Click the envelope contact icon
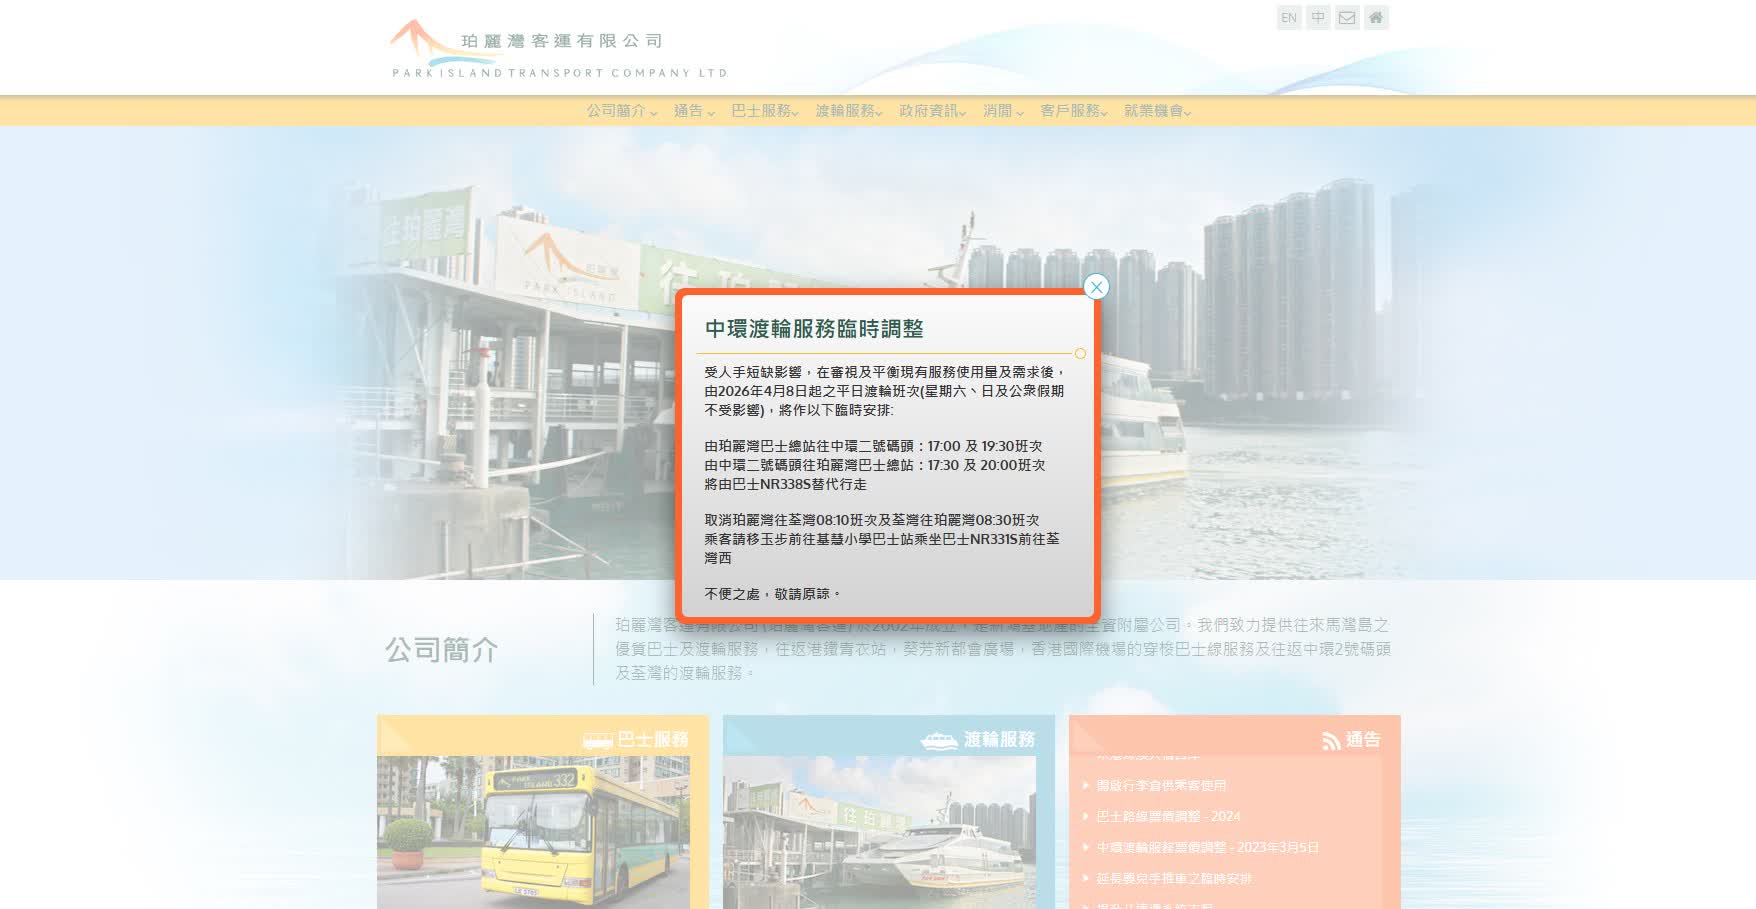This screenshot has width=1756, height=909. click(x=1347, y=18)
